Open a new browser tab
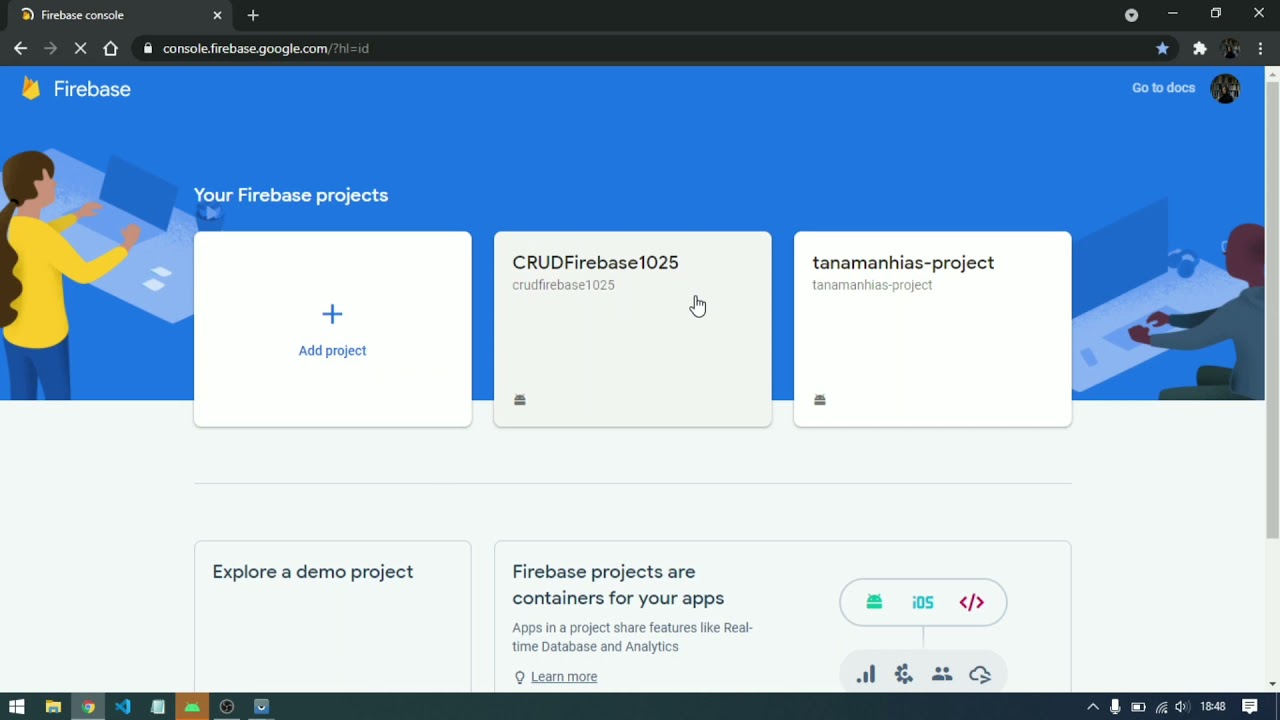Screen dimensions: 1280x720 pyautogui.click(x=253, y=15)
